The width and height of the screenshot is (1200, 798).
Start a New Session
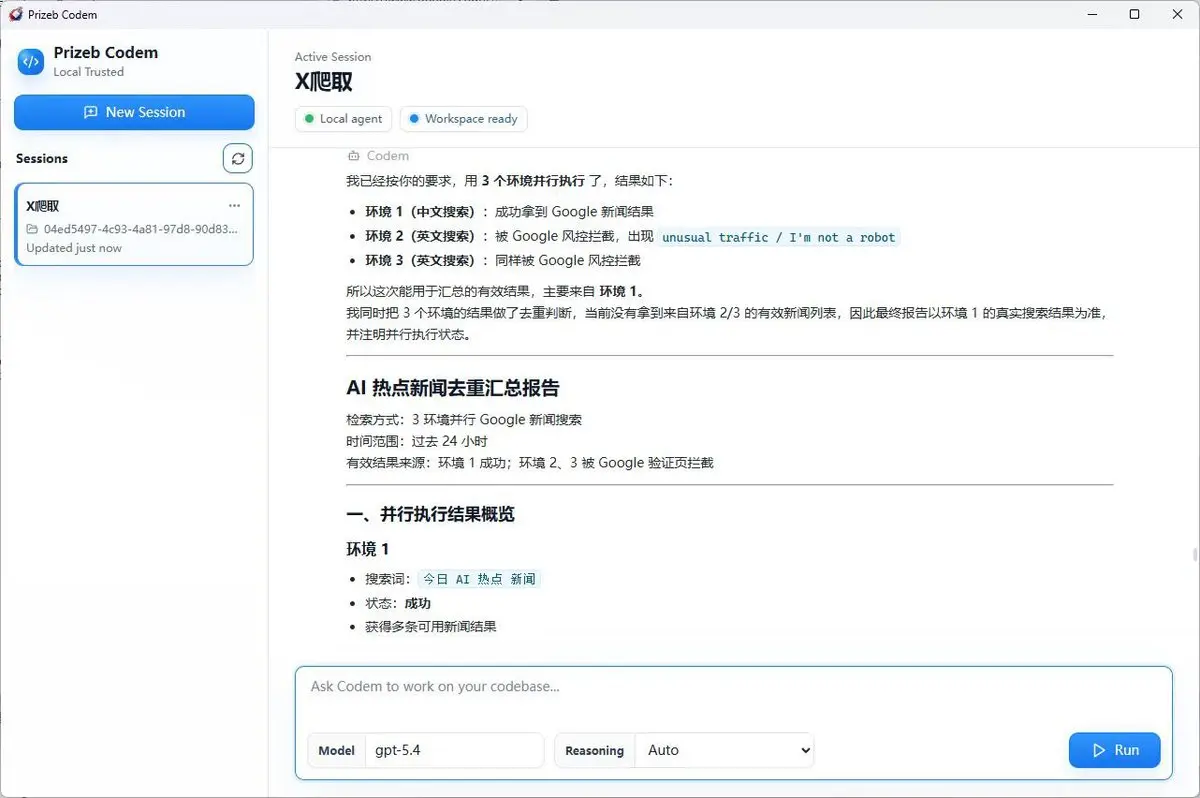point(134,112)
